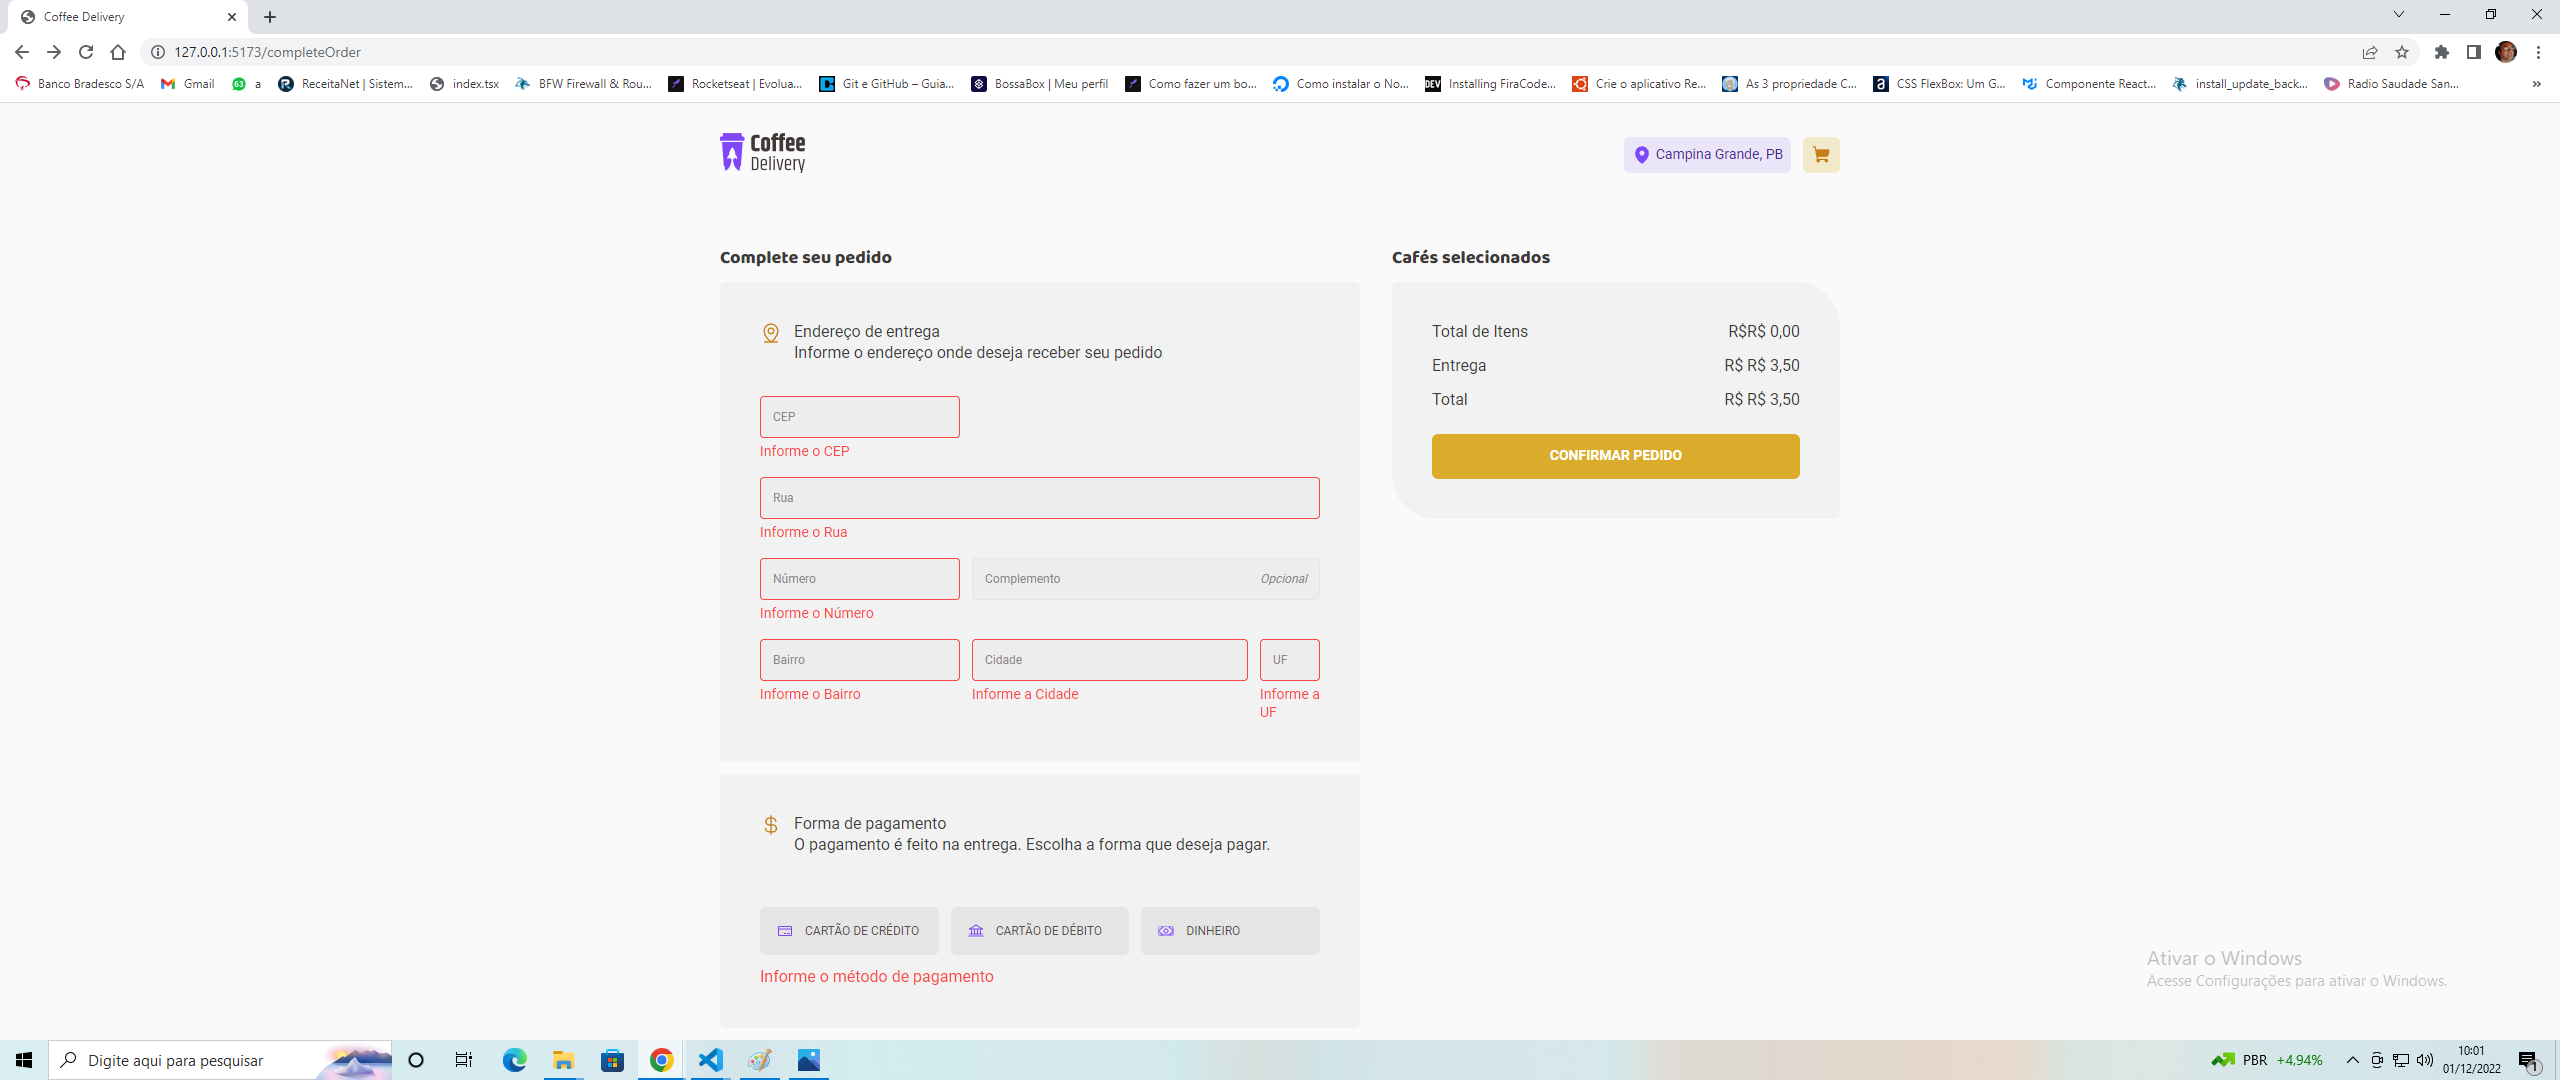Click the Coffee Delivery logo
This screenshot has width=2560, height=1080.
[x=762, y=153]
